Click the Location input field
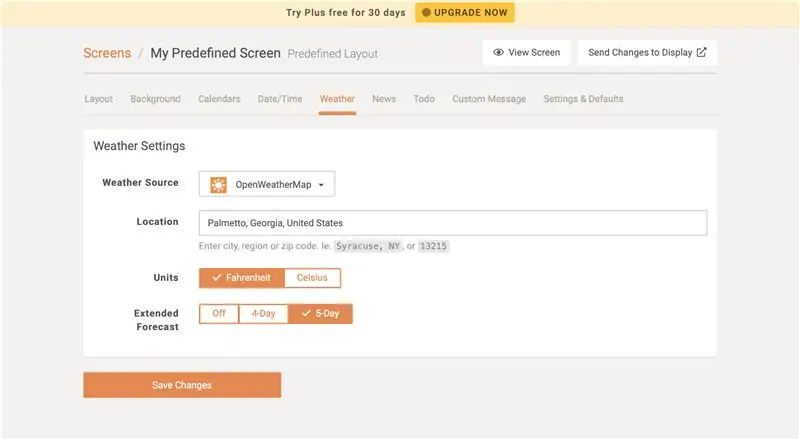This screenshot has height=439, width=800. tap(453, 223)
